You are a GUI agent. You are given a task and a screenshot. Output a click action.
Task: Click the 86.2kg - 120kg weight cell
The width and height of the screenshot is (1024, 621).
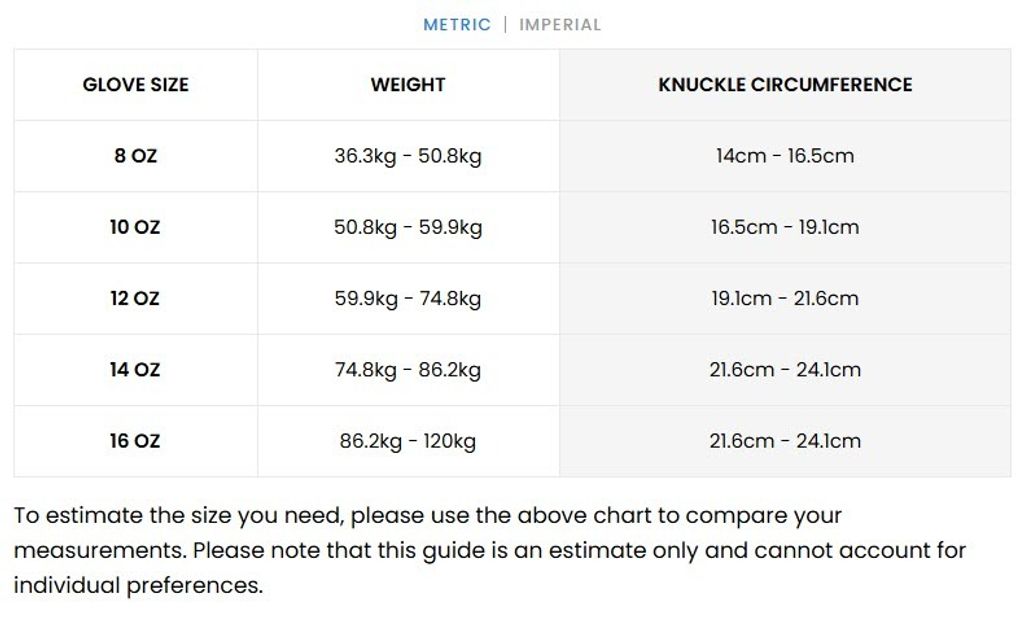point(408,441)
